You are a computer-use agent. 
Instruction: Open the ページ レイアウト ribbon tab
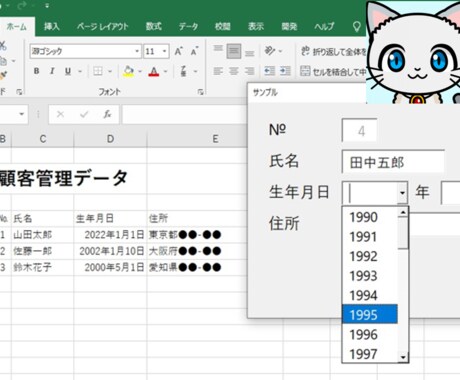click(103, 27)
